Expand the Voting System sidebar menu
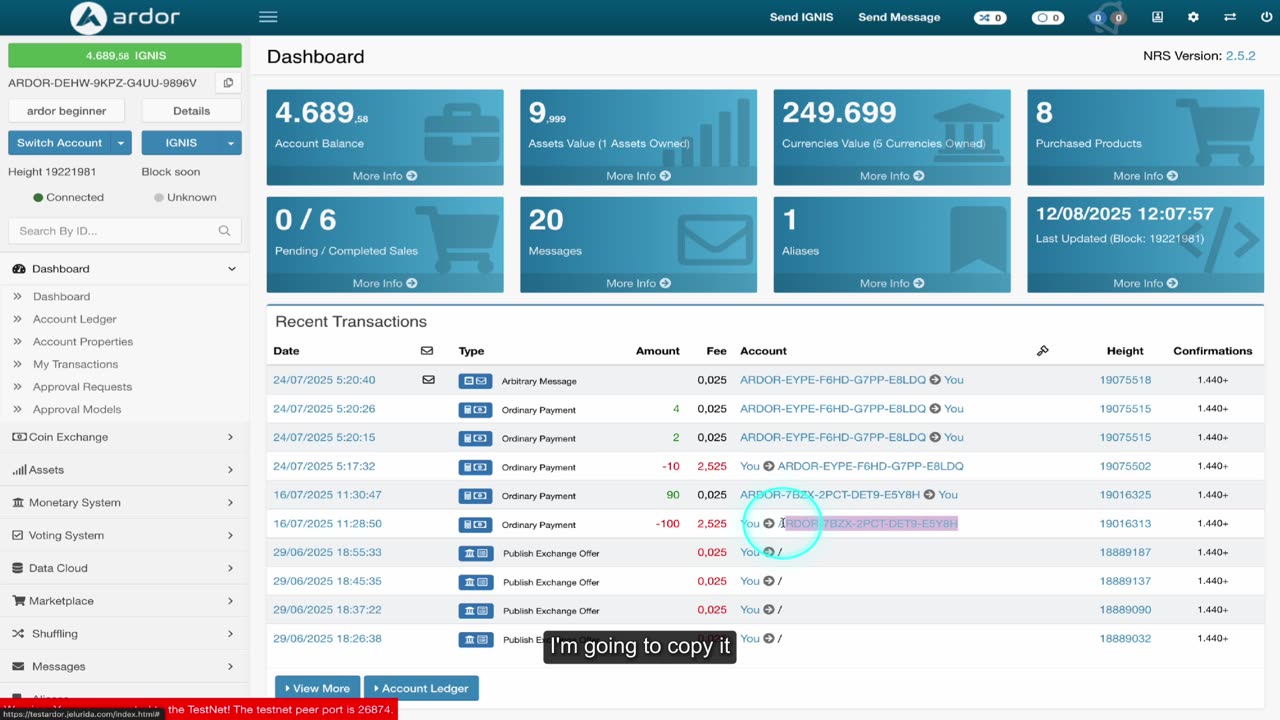 (125, 536)
